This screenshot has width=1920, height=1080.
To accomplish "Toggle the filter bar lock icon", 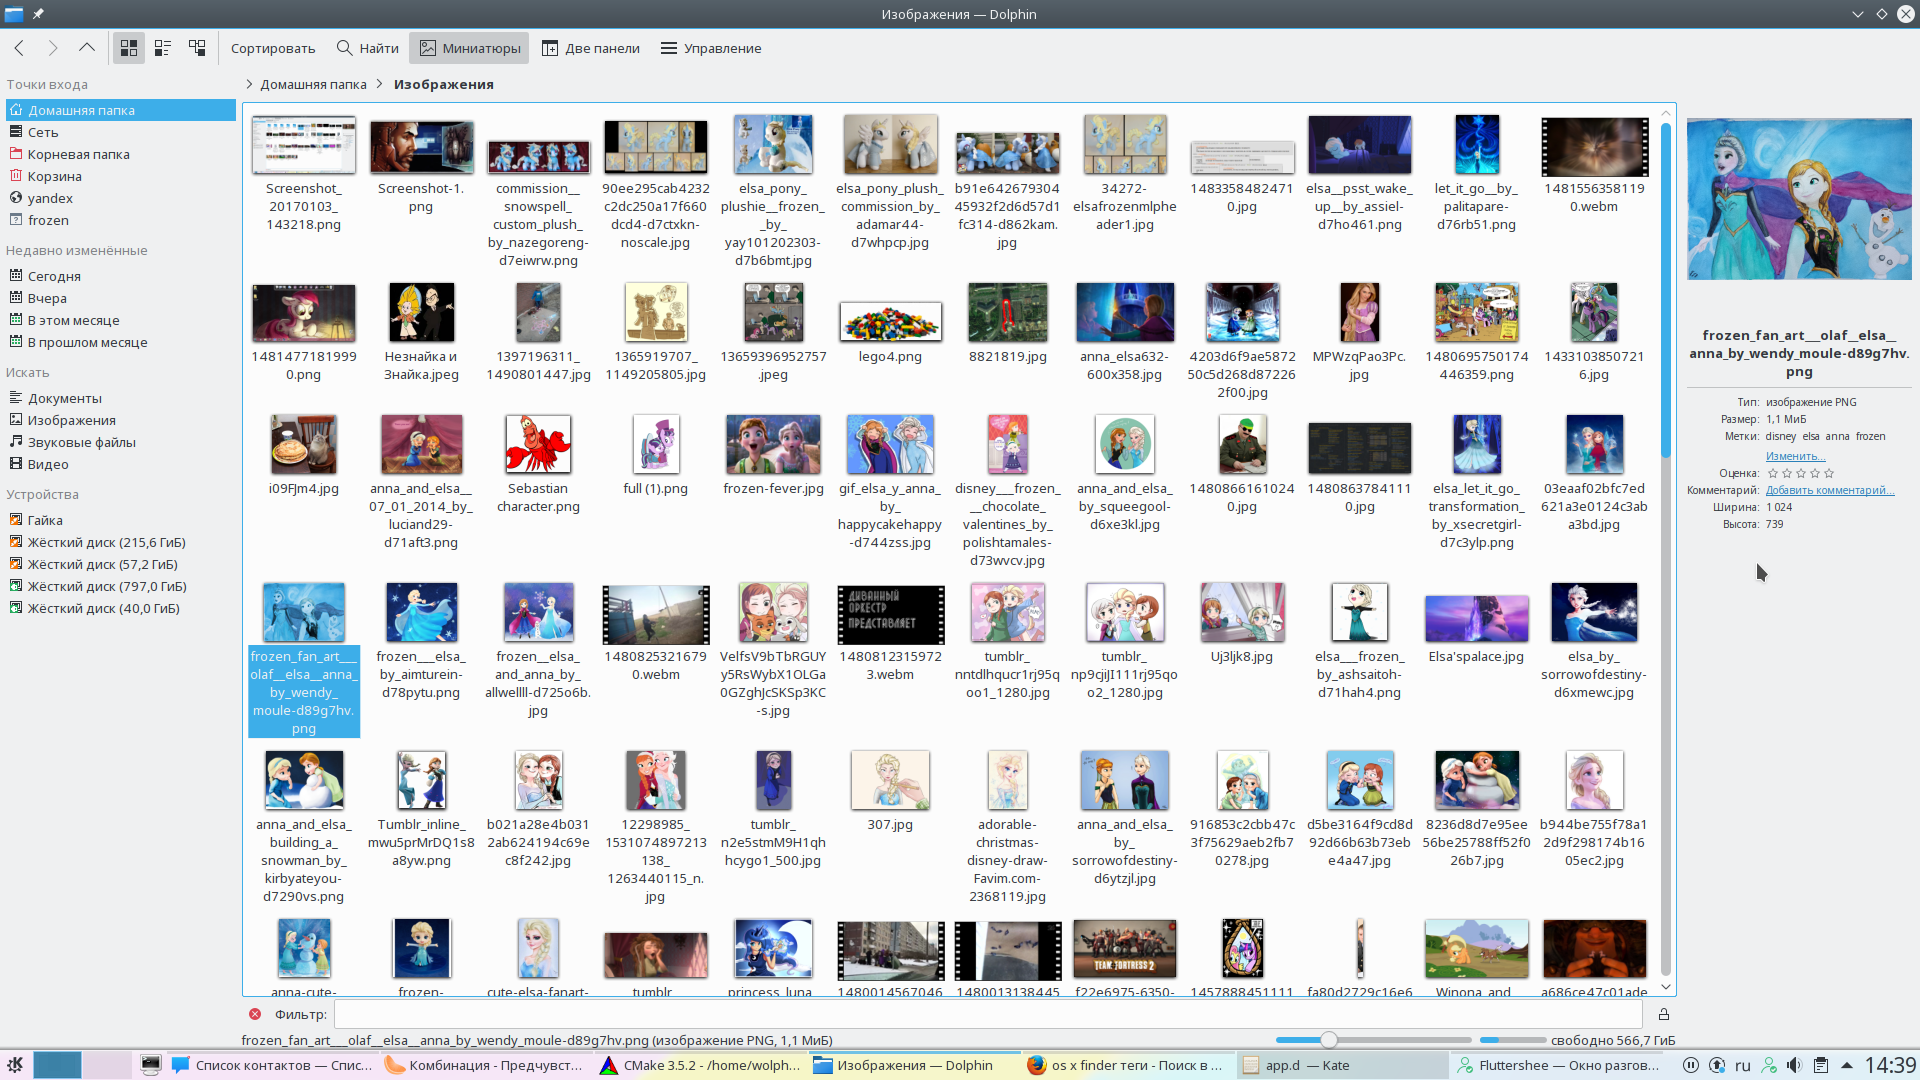I will pyautogui.click(x=1664, y=1014).
